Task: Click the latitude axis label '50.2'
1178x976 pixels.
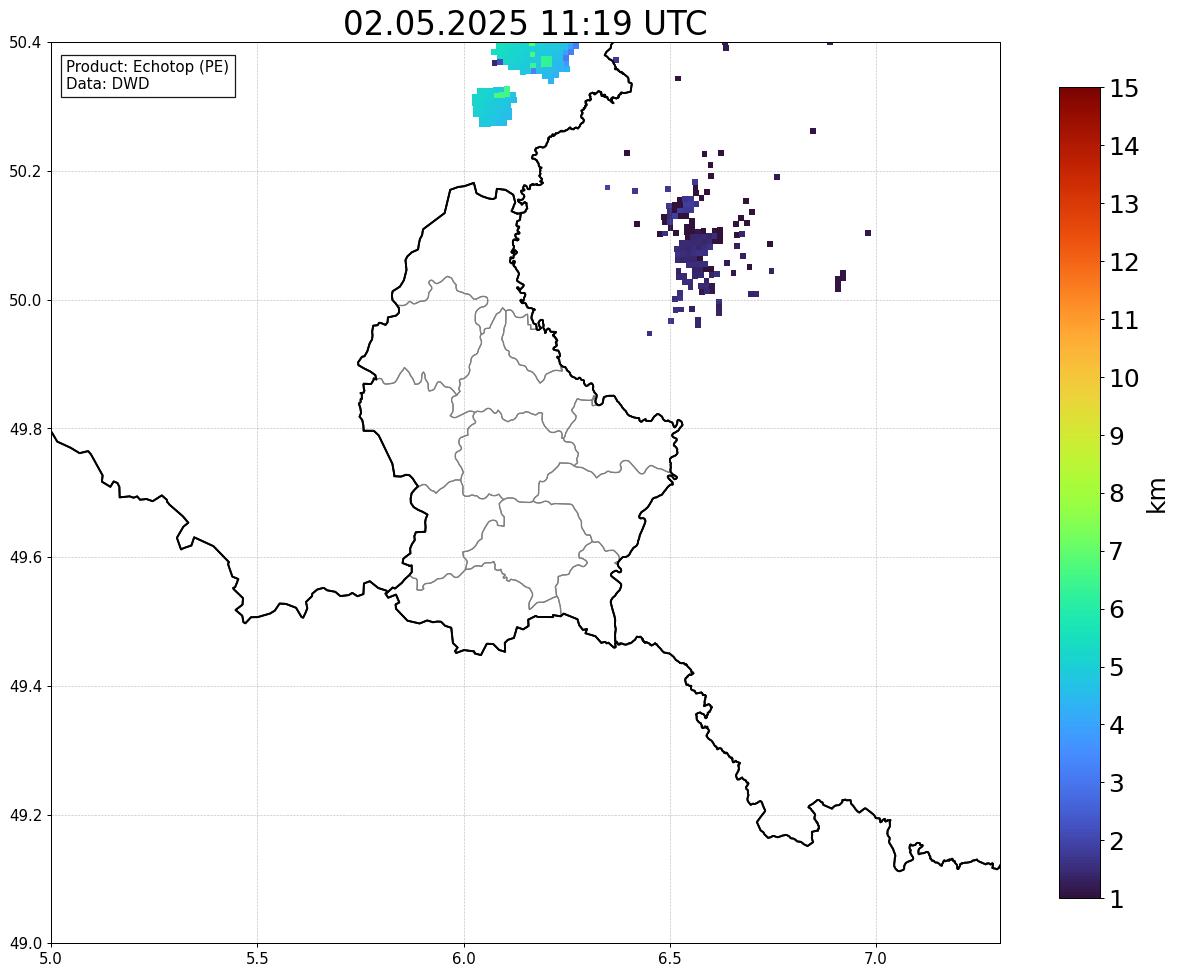Action: 25,171
